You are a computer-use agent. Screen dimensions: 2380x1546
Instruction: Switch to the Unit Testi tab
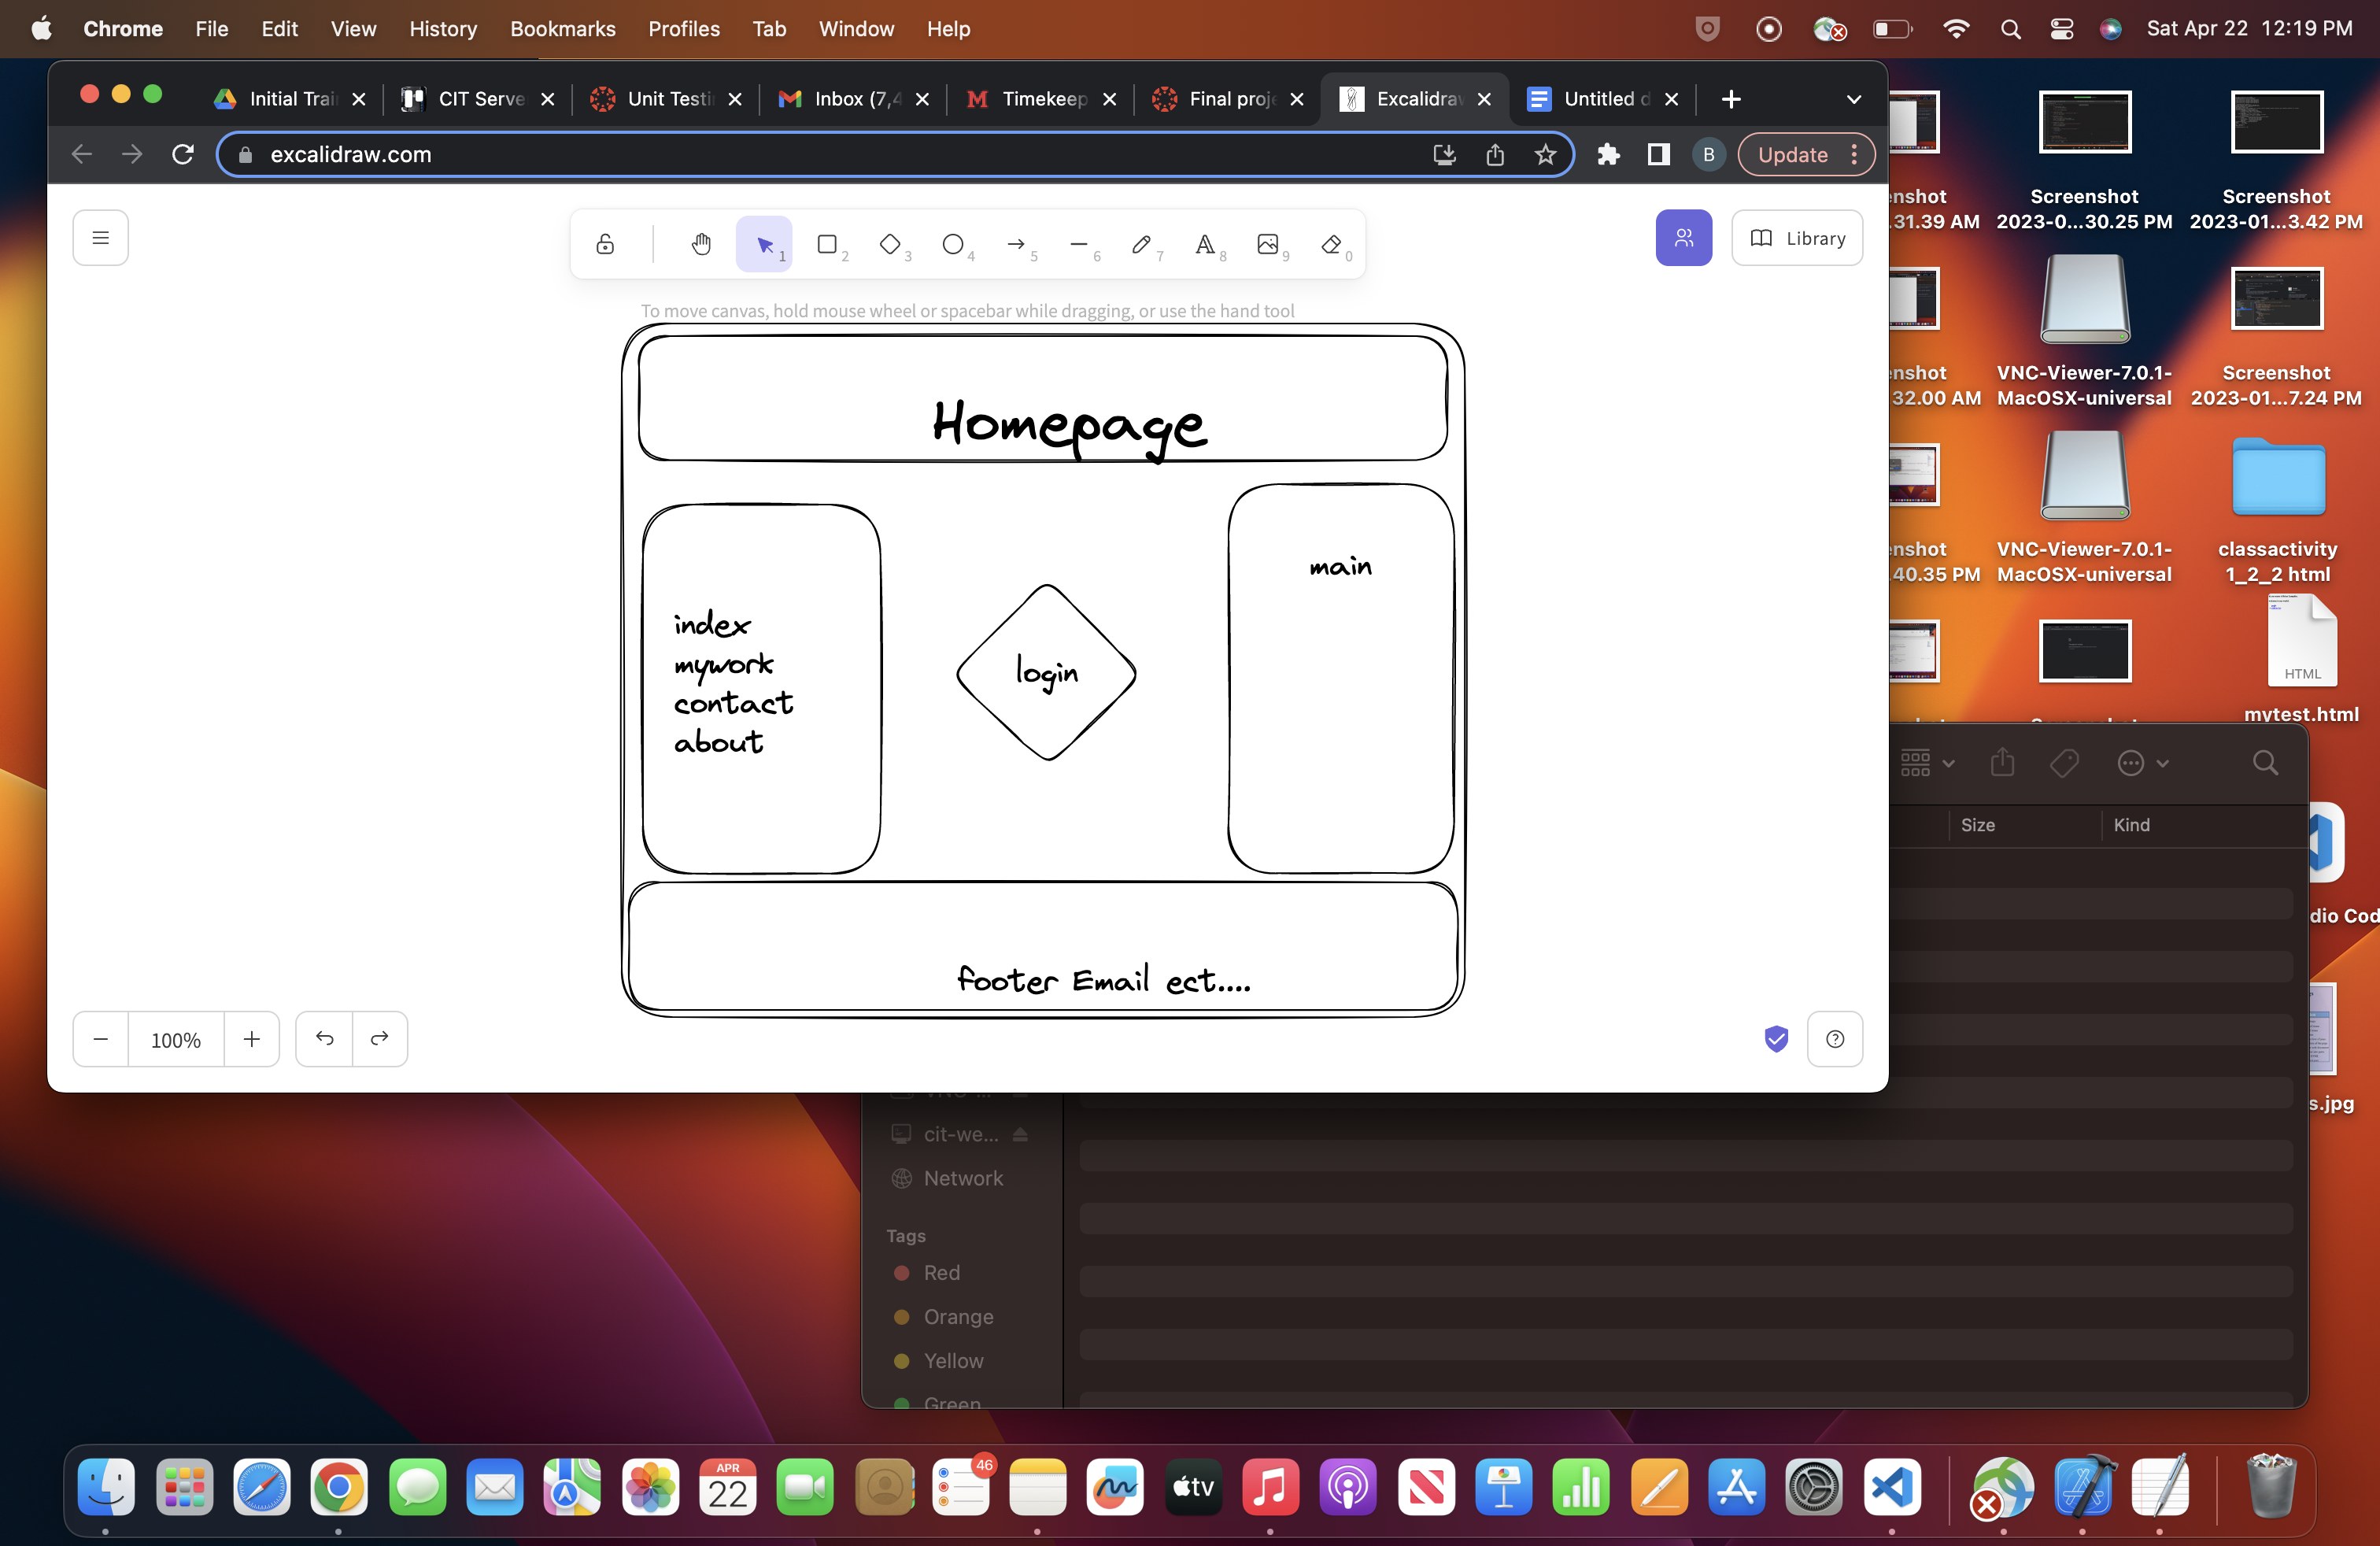coord(667,99)
